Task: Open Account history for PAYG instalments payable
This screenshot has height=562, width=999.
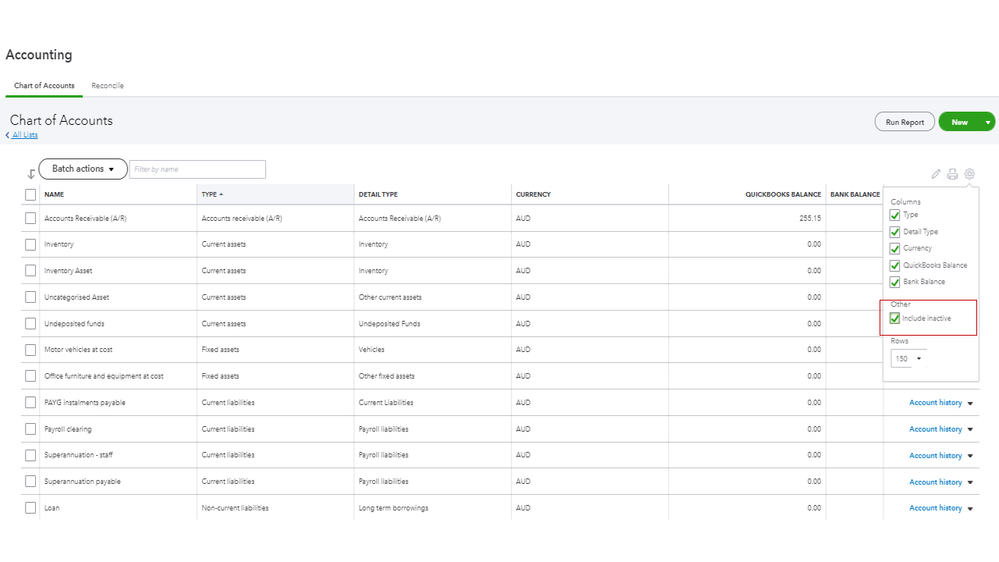Action: click(935, 403)
